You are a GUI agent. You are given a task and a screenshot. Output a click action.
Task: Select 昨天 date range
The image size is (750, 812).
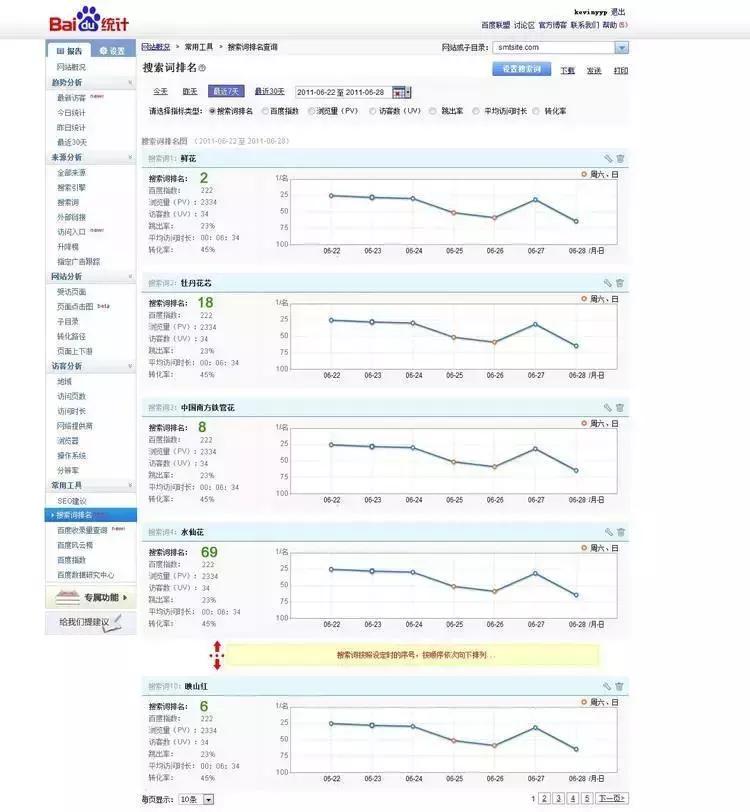(190, 91)
